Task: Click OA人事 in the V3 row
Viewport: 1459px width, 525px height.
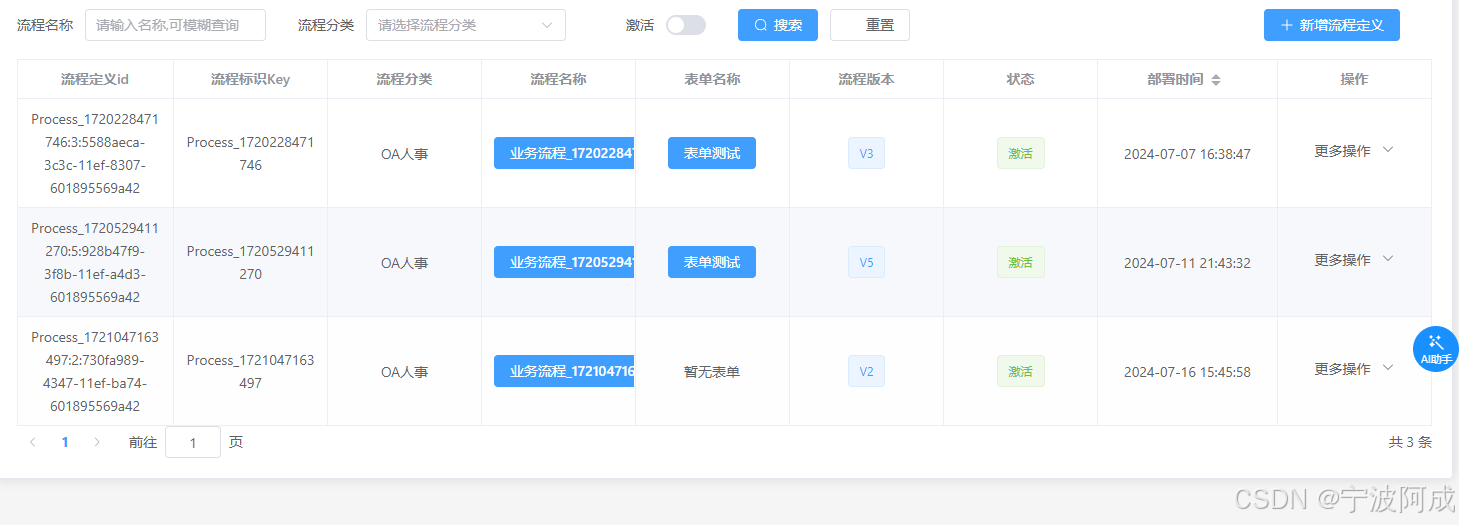Action: (404, 154)
